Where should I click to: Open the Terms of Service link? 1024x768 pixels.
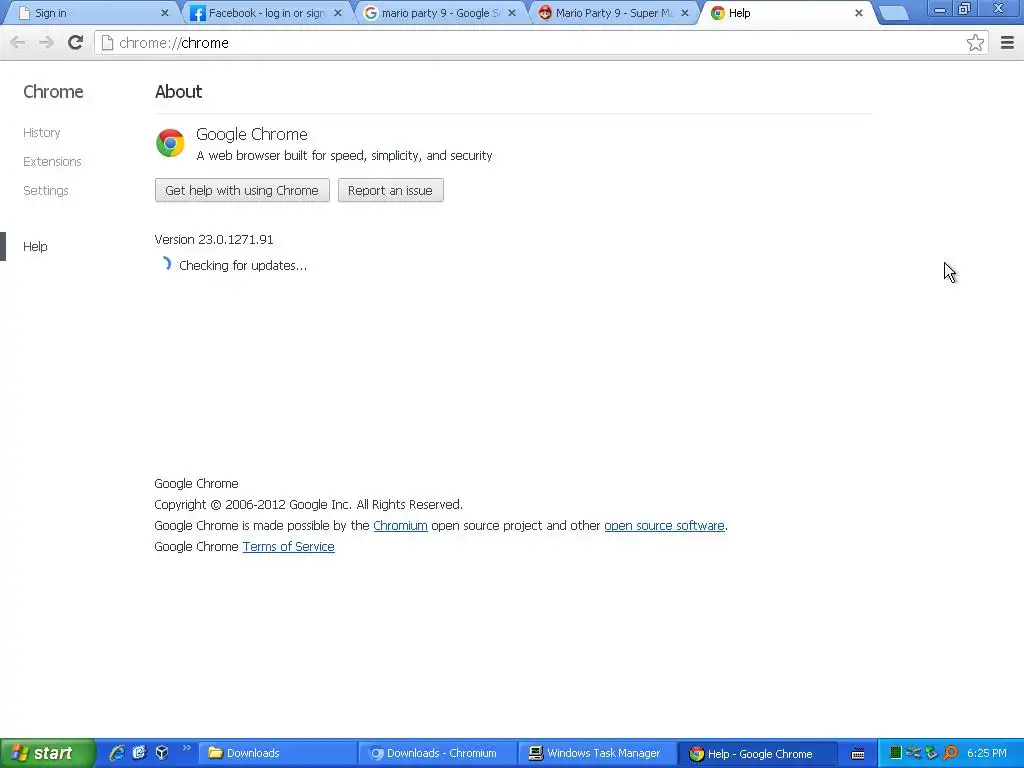289,547
